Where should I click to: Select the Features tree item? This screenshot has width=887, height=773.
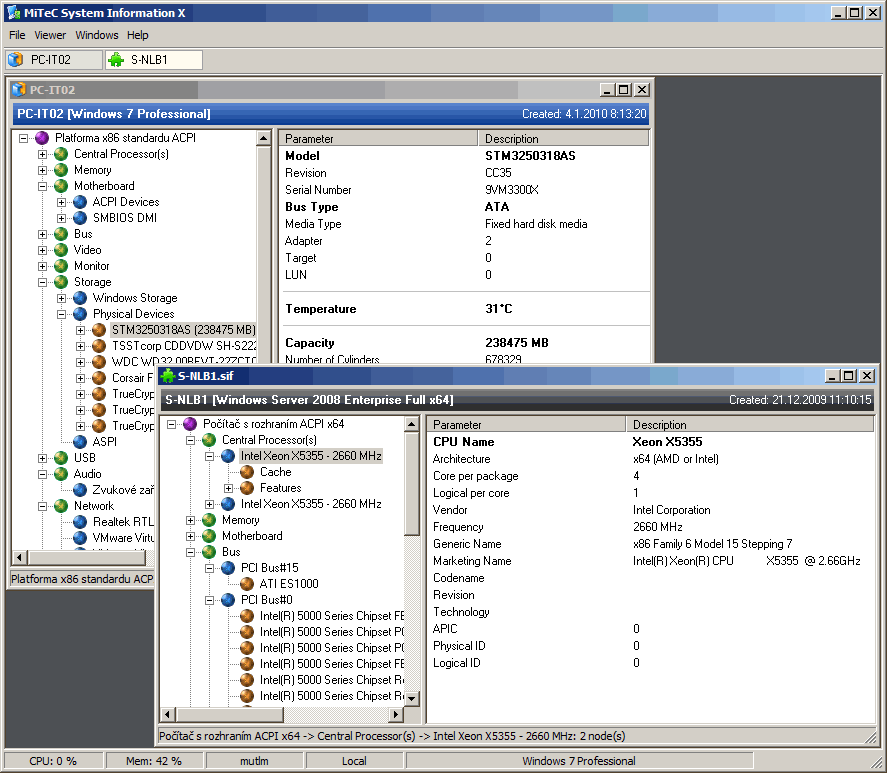(280, 488)
